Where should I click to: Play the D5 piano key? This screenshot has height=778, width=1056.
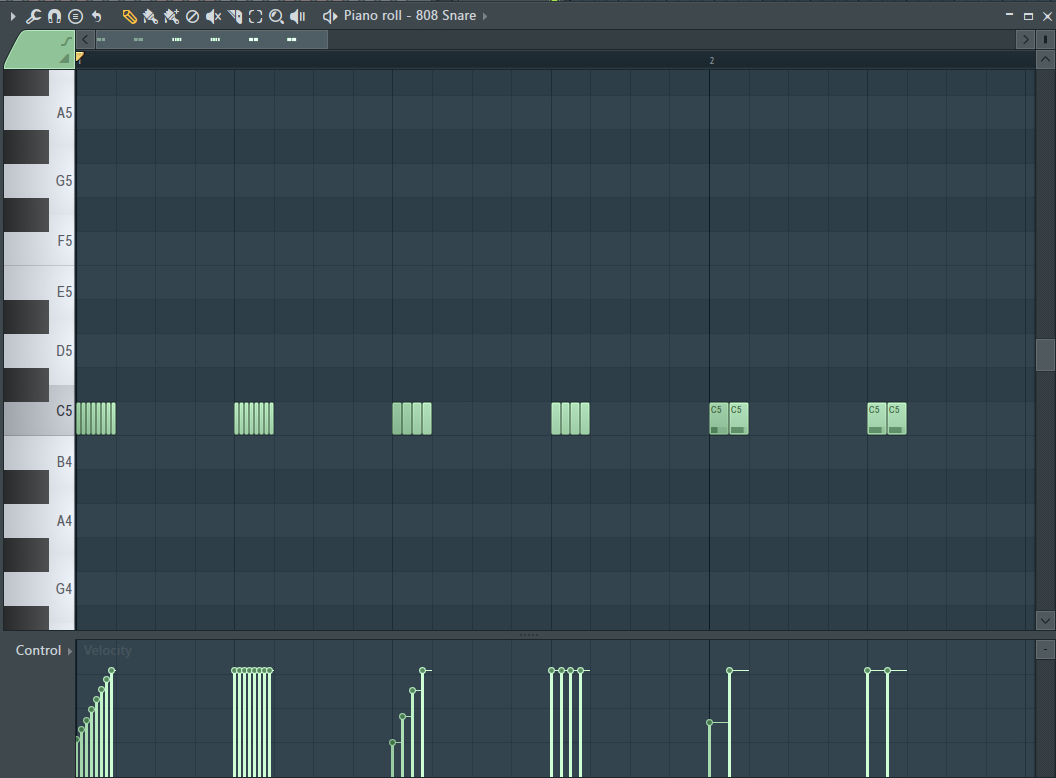click(39, 351)
